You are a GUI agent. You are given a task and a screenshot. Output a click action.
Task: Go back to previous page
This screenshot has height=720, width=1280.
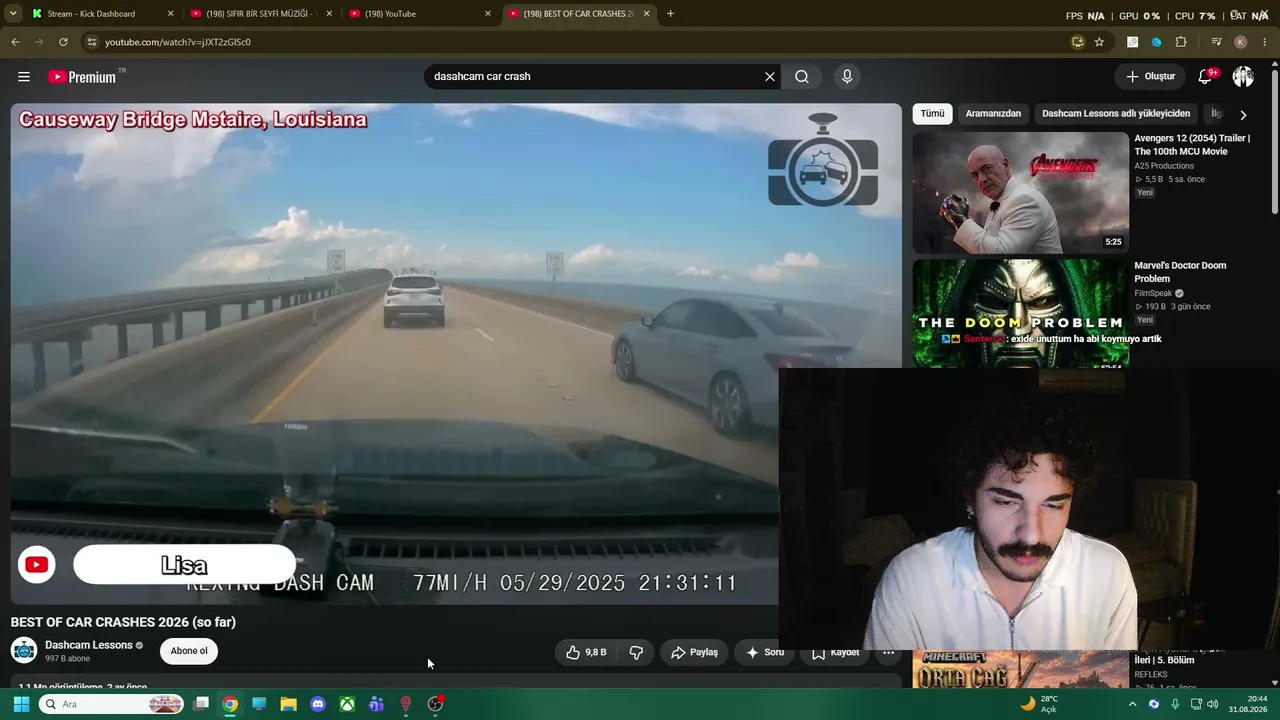[x=15, y=42]
